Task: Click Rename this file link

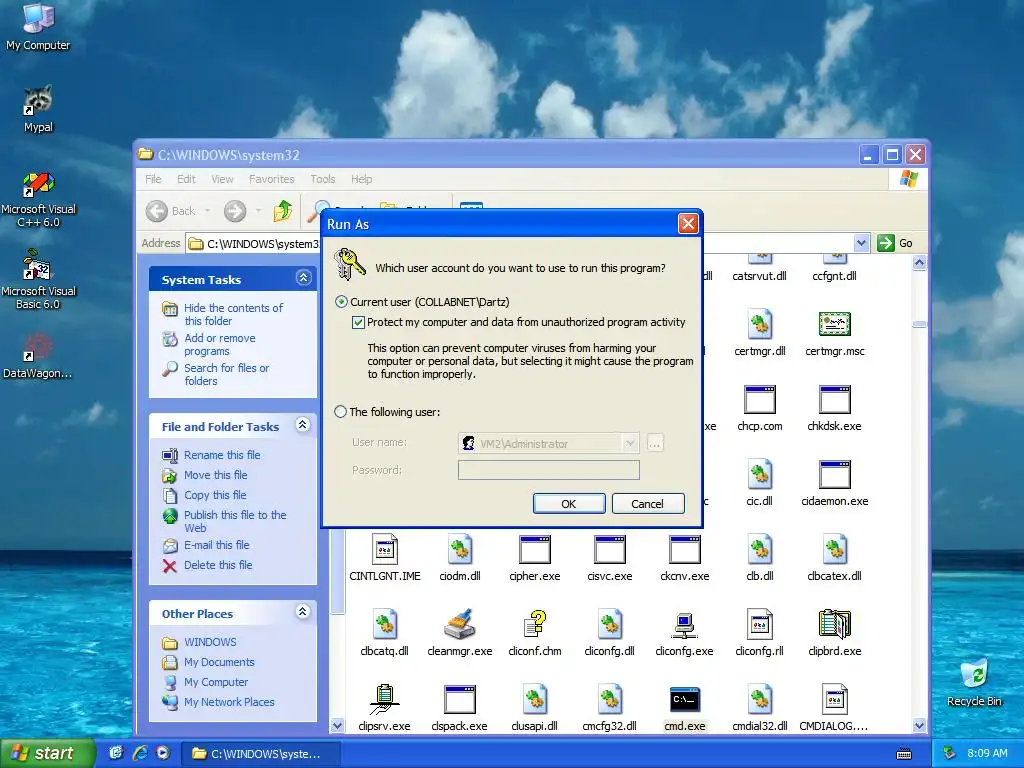Action: click(222, 455)
